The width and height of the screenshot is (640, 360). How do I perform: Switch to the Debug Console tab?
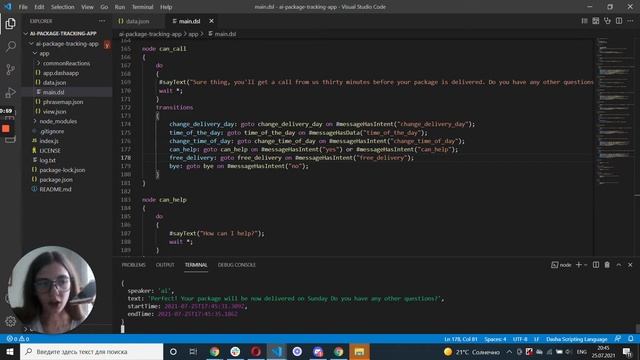pos(237,265)
